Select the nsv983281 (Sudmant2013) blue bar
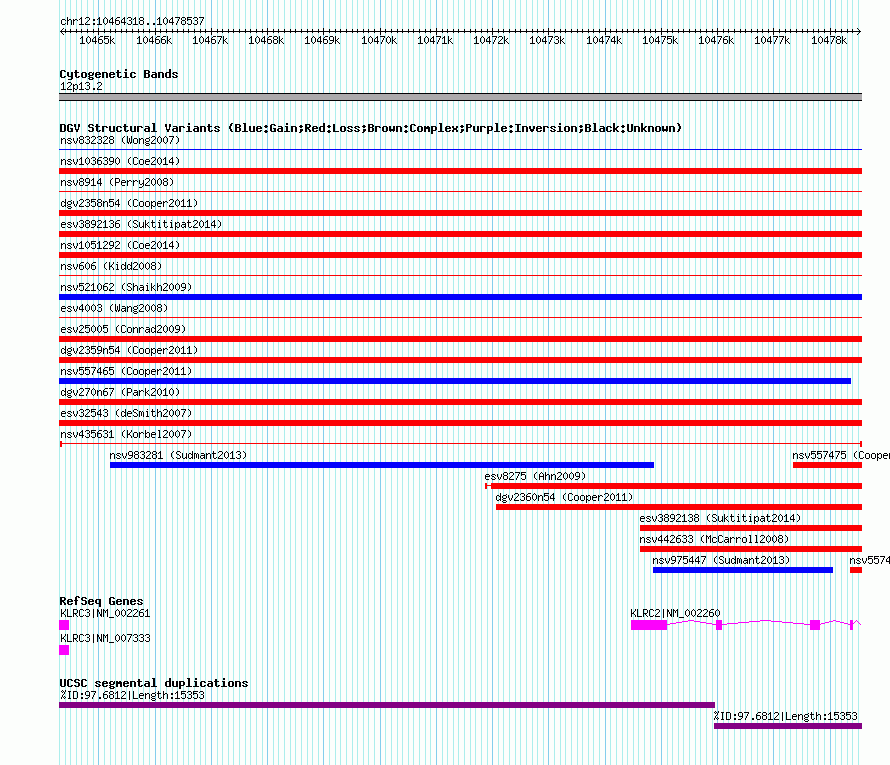Screen dimensions: 890x765 point(382,465)
